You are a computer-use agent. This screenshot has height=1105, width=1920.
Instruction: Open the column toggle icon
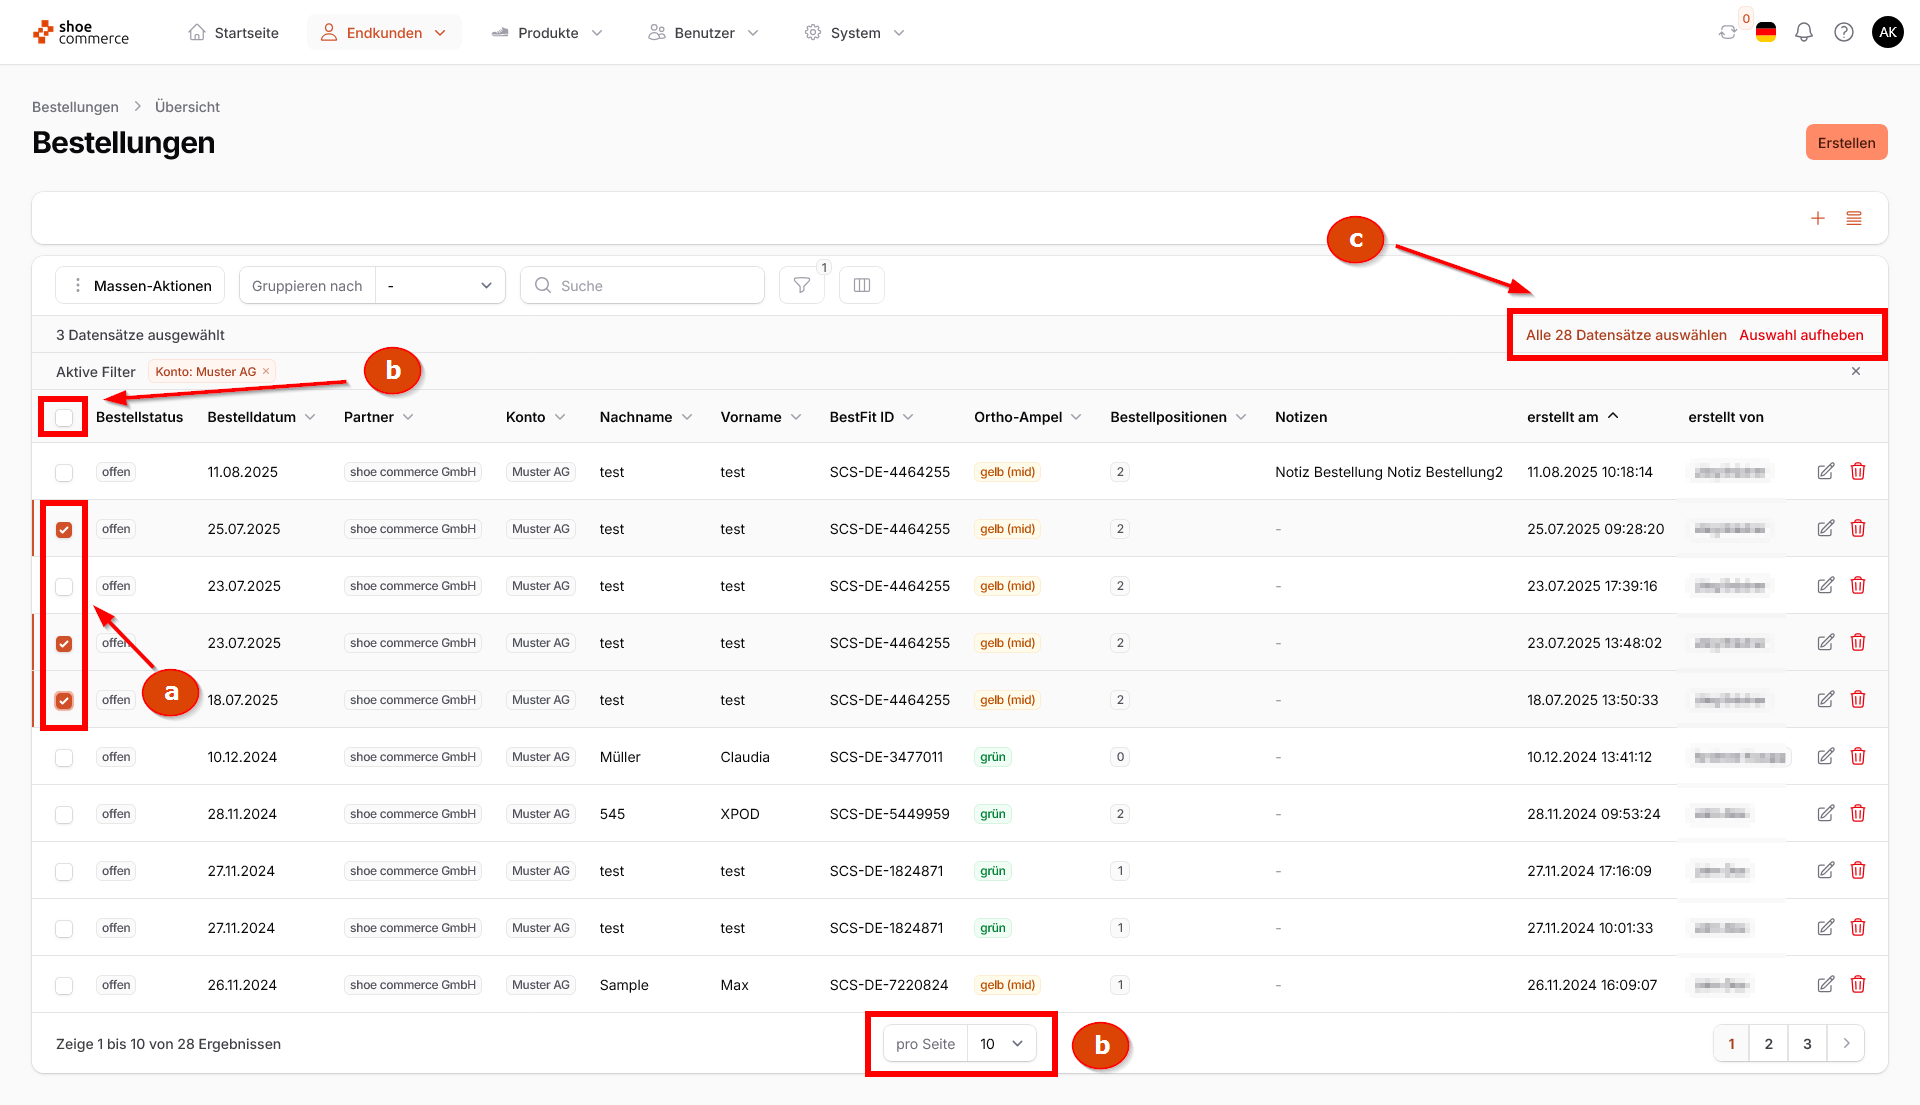pyautogui.click(x=861, y=286)
